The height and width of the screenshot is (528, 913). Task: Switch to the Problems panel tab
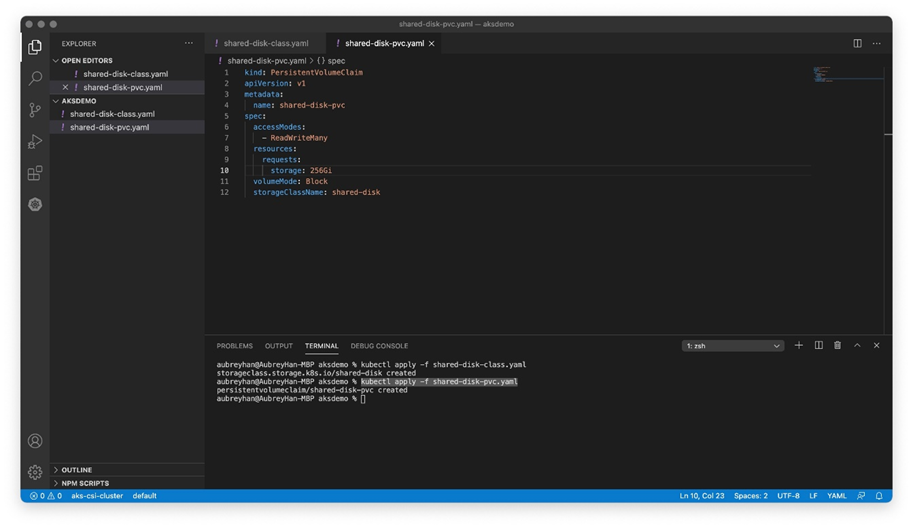[235, 346]
